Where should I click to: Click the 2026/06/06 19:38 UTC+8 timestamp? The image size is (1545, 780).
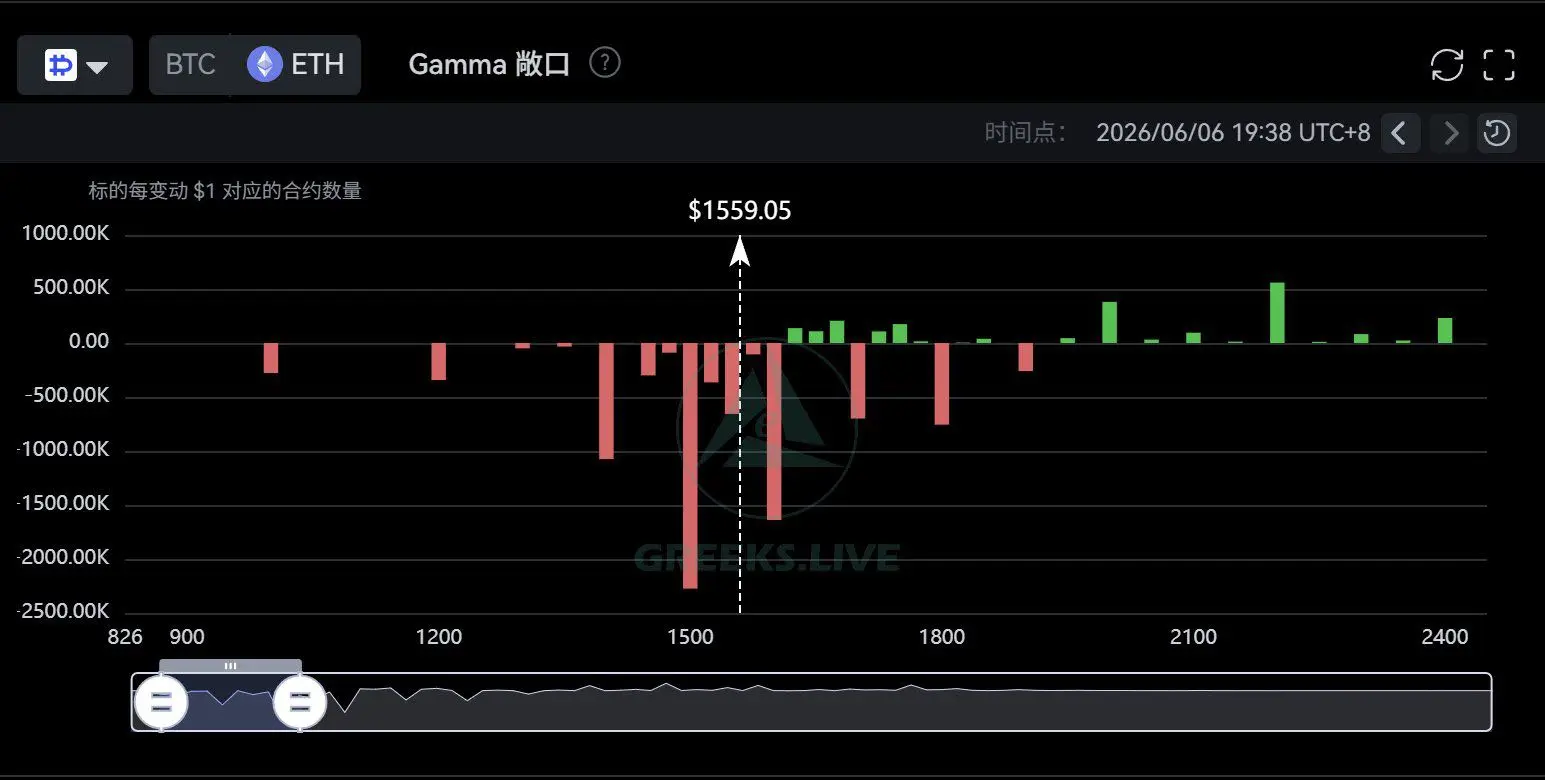tap(1233, 132)
